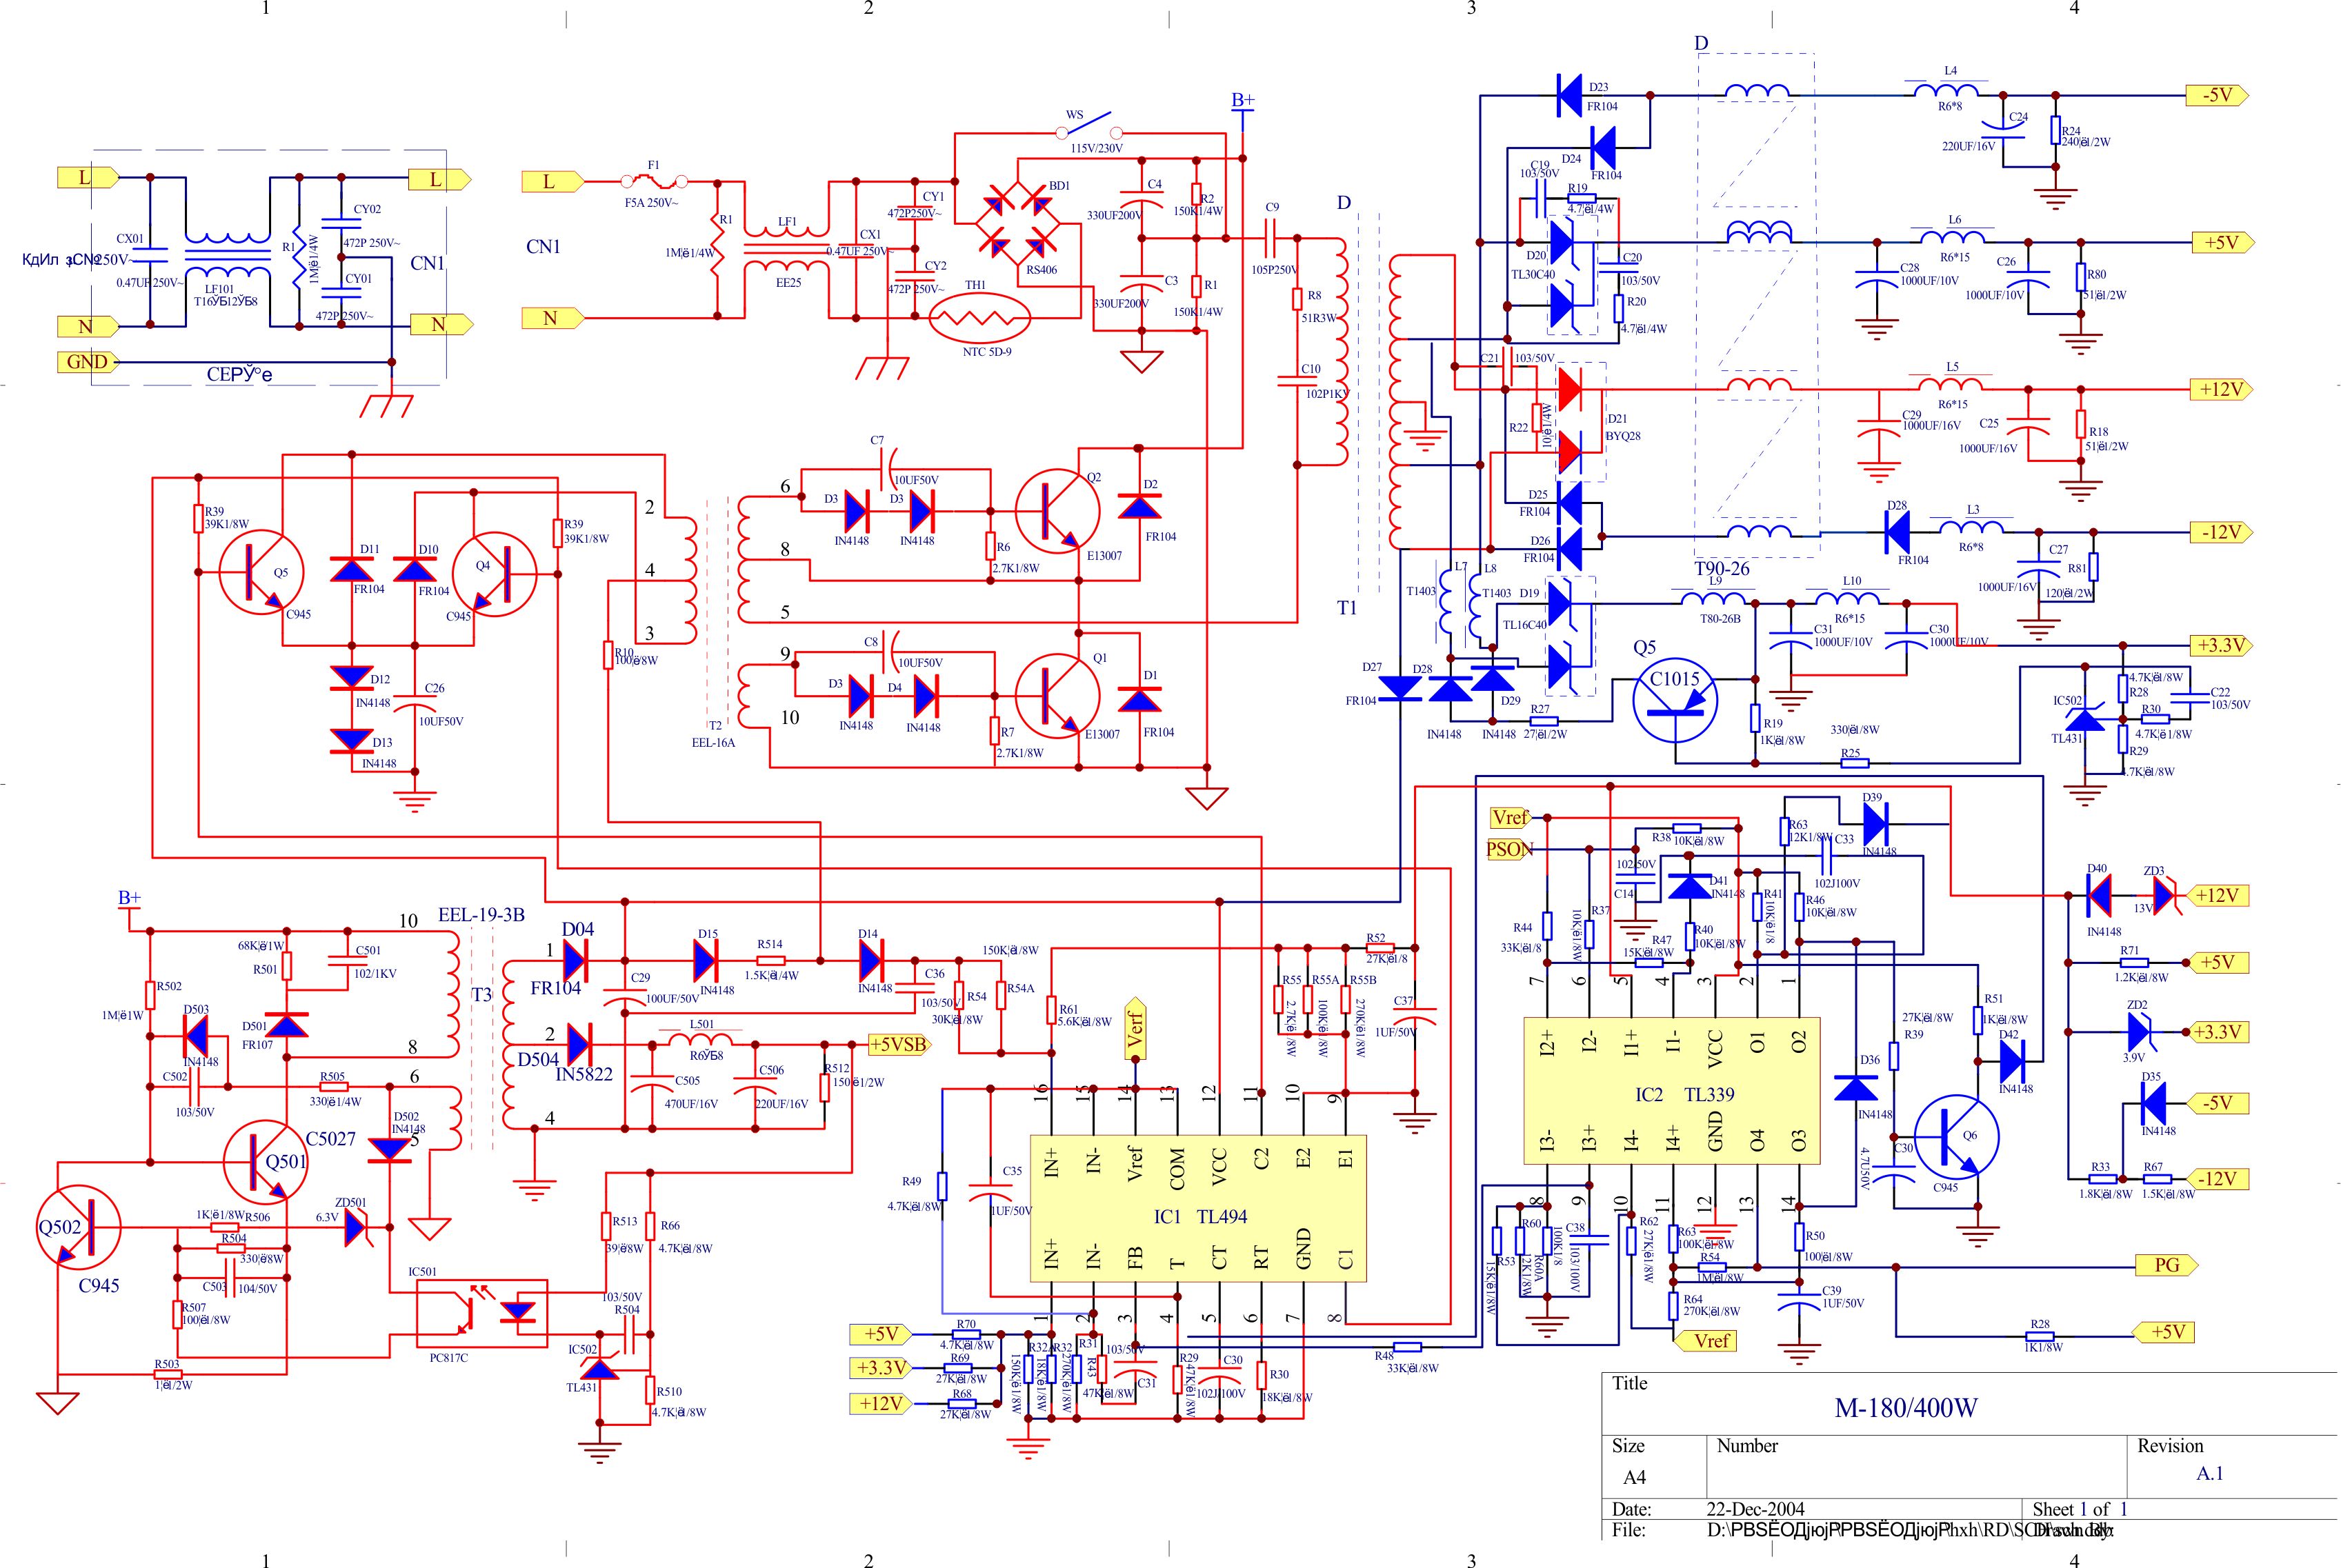Image resolution: width=2341 pixels, height=1568 pixels.
Task: Click the IC1 TL494 controller chip block
Action: pyautogui.click(x=1198, y=1208)
